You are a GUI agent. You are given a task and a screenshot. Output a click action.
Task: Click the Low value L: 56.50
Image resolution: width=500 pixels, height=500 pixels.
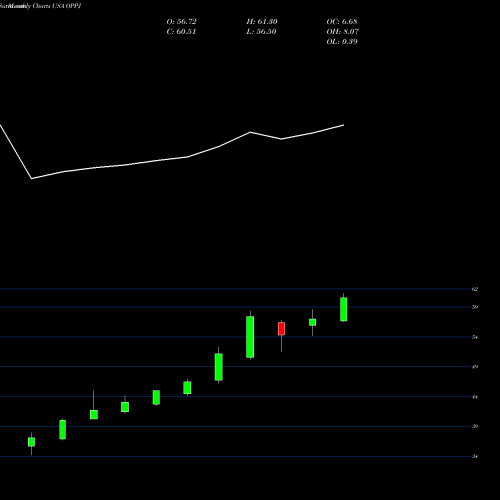[261, 32]
